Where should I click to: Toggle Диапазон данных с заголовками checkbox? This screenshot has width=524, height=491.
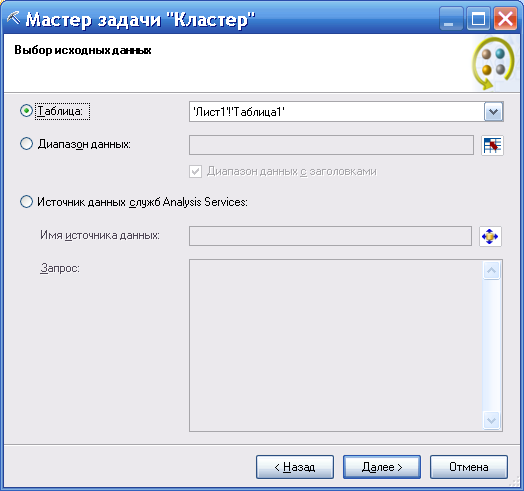pos(195,171)
